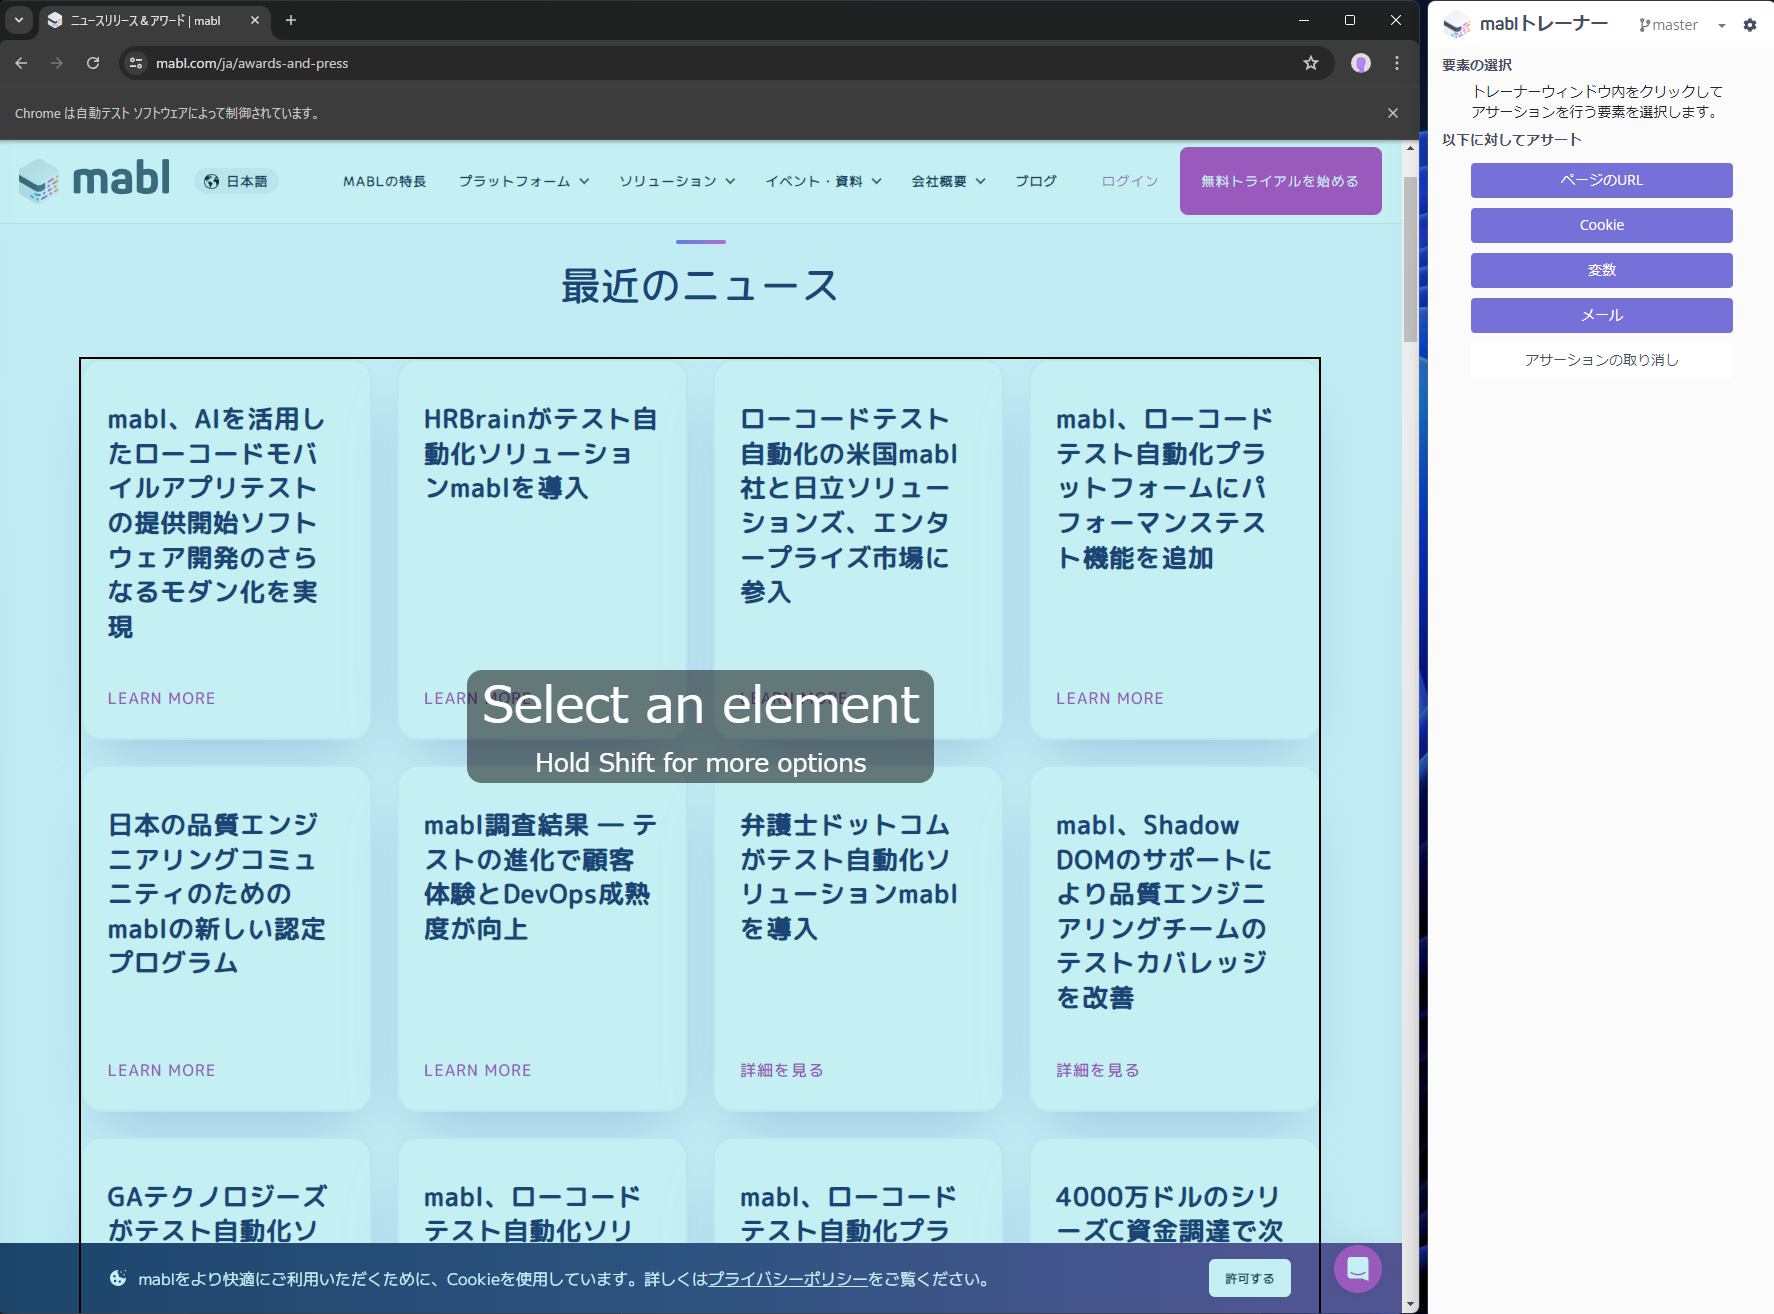This screenshot has width=1774, height=1314.
Task: Open a new tab with plus icon
Action: [x=291, y=20]
